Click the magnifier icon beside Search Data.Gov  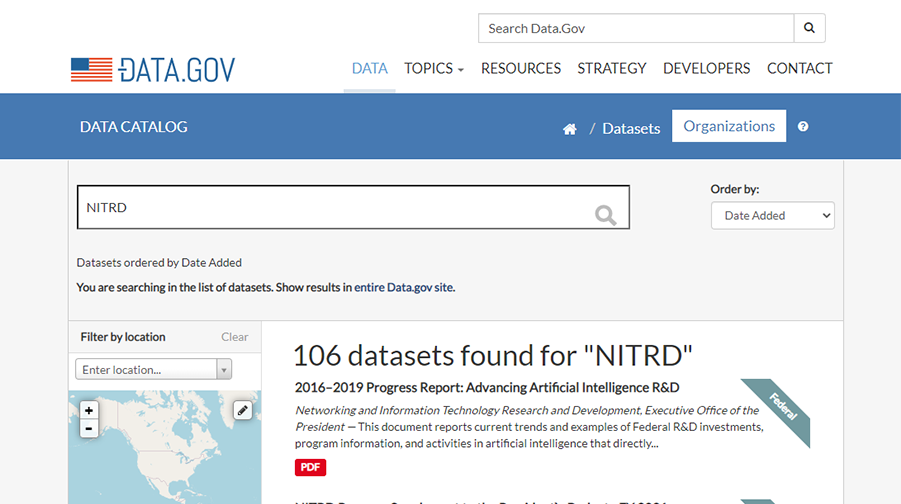pyautogui.click(x=809, y=28)
